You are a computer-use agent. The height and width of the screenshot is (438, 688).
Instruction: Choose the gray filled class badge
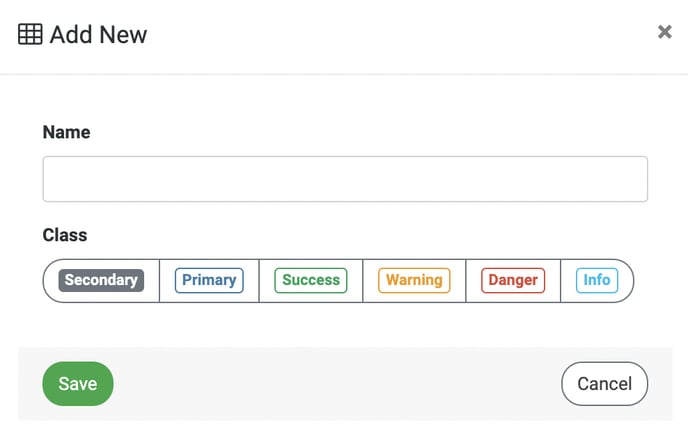101,280
